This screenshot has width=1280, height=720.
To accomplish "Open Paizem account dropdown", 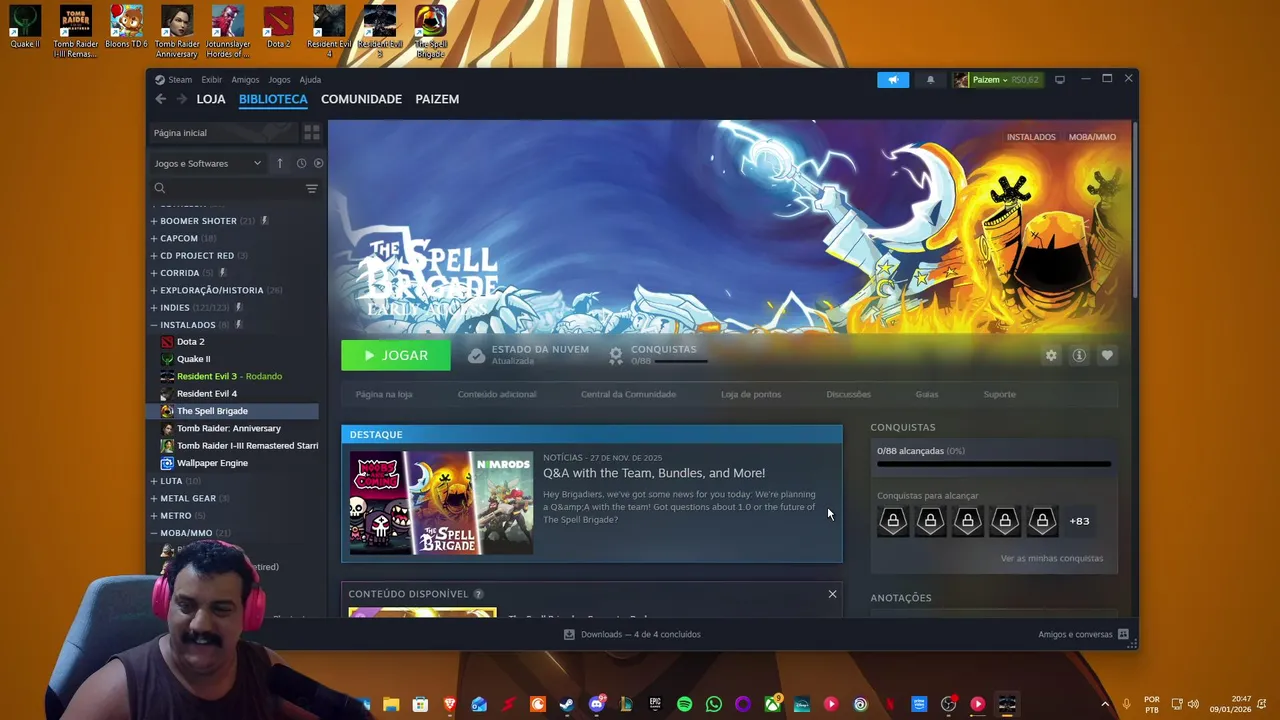I will tap(996, 80).
